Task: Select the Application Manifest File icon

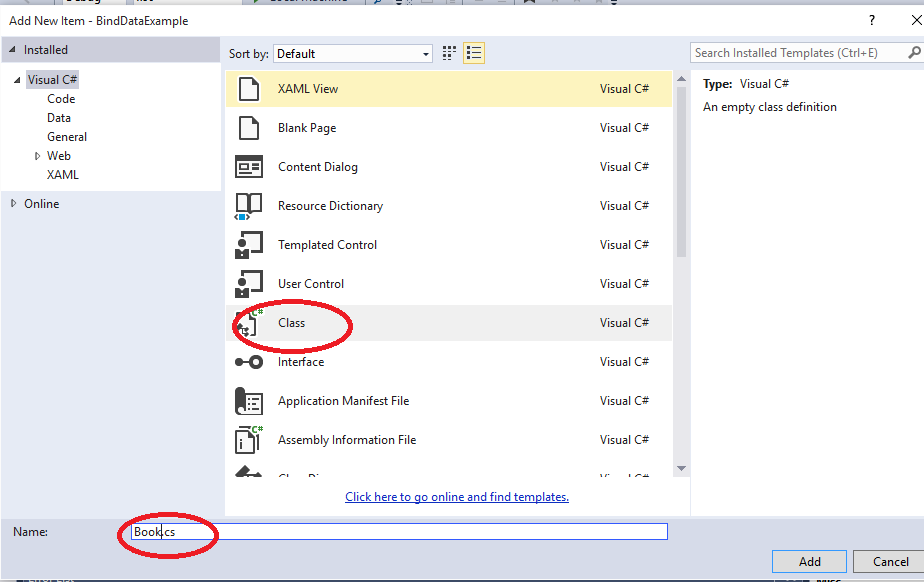Action: pyautogui.click(x=249, y=401)
